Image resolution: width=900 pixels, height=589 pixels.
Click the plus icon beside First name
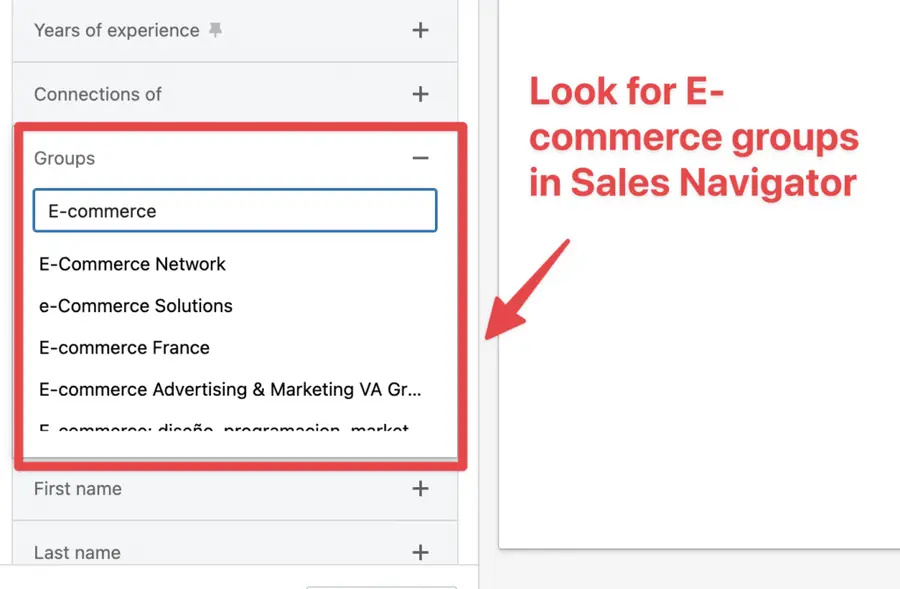coord(421,489)
